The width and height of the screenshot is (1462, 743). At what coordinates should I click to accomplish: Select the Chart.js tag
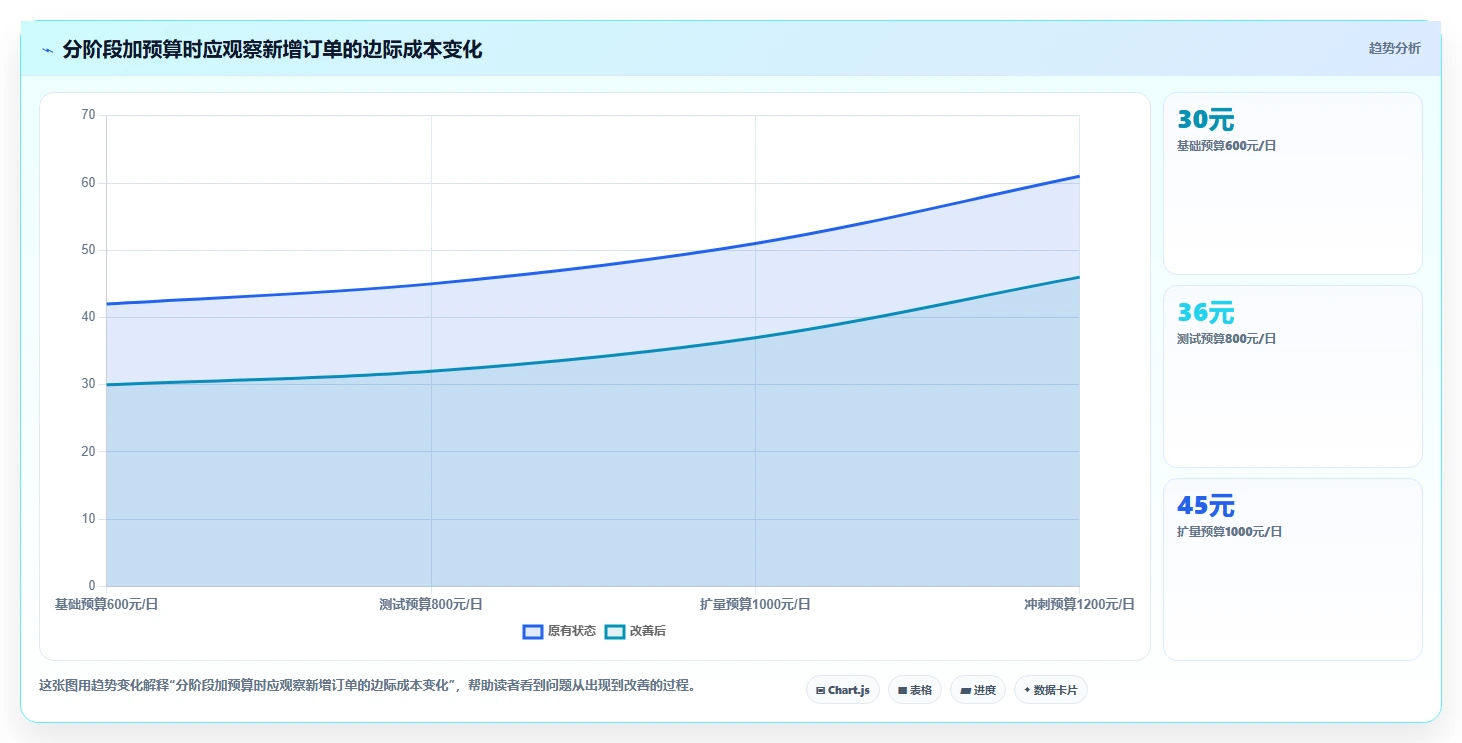pyautogui.click(x=843, y=690)
